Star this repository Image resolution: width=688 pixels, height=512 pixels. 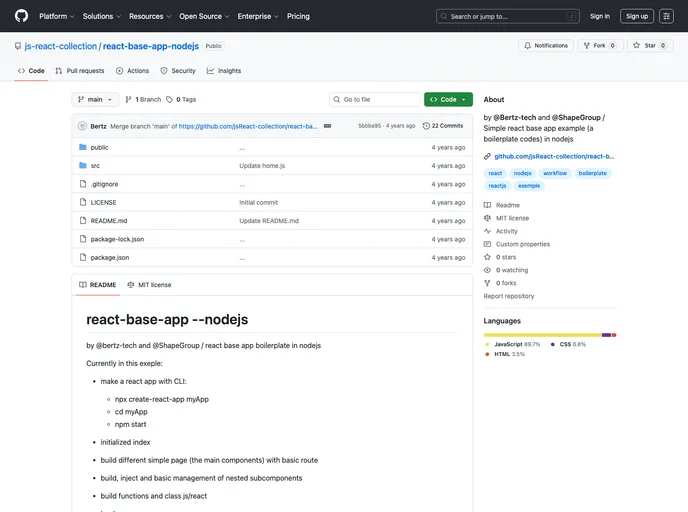[649, 46]
